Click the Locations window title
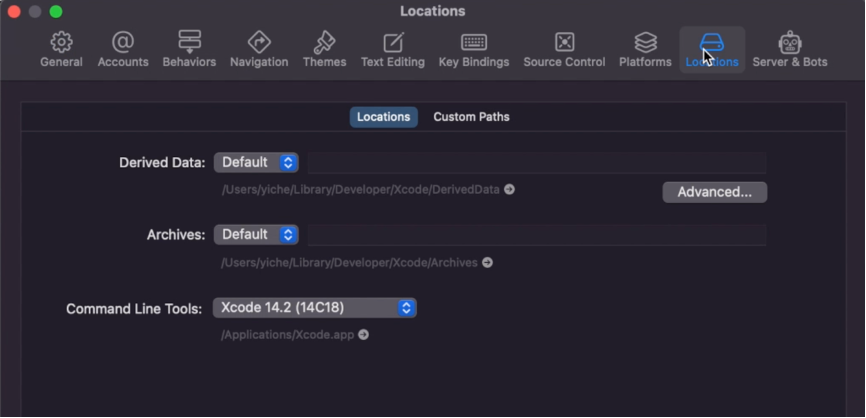 click(432, 11)
